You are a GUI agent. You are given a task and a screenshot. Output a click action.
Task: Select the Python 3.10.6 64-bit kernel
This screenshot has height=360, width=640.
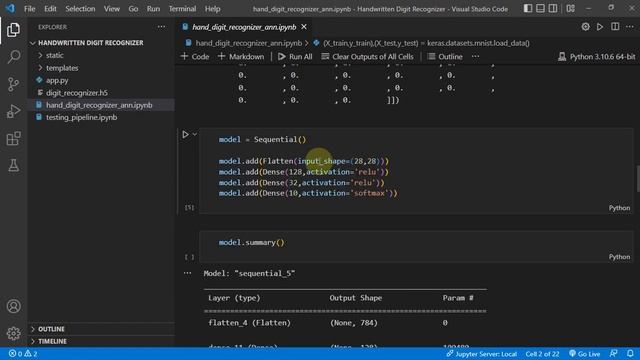coord(596,57)
